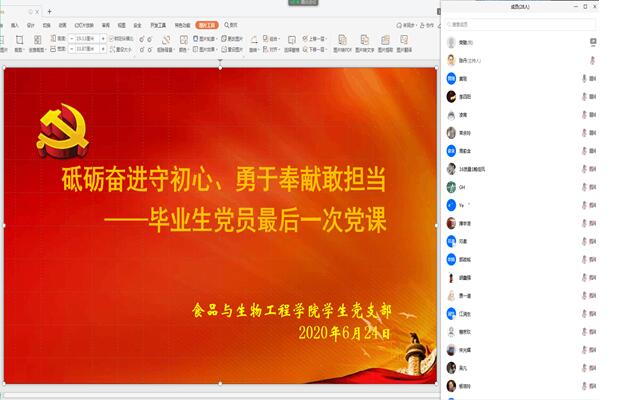Click Reset Size (重设大小) icon

point(112,49)
